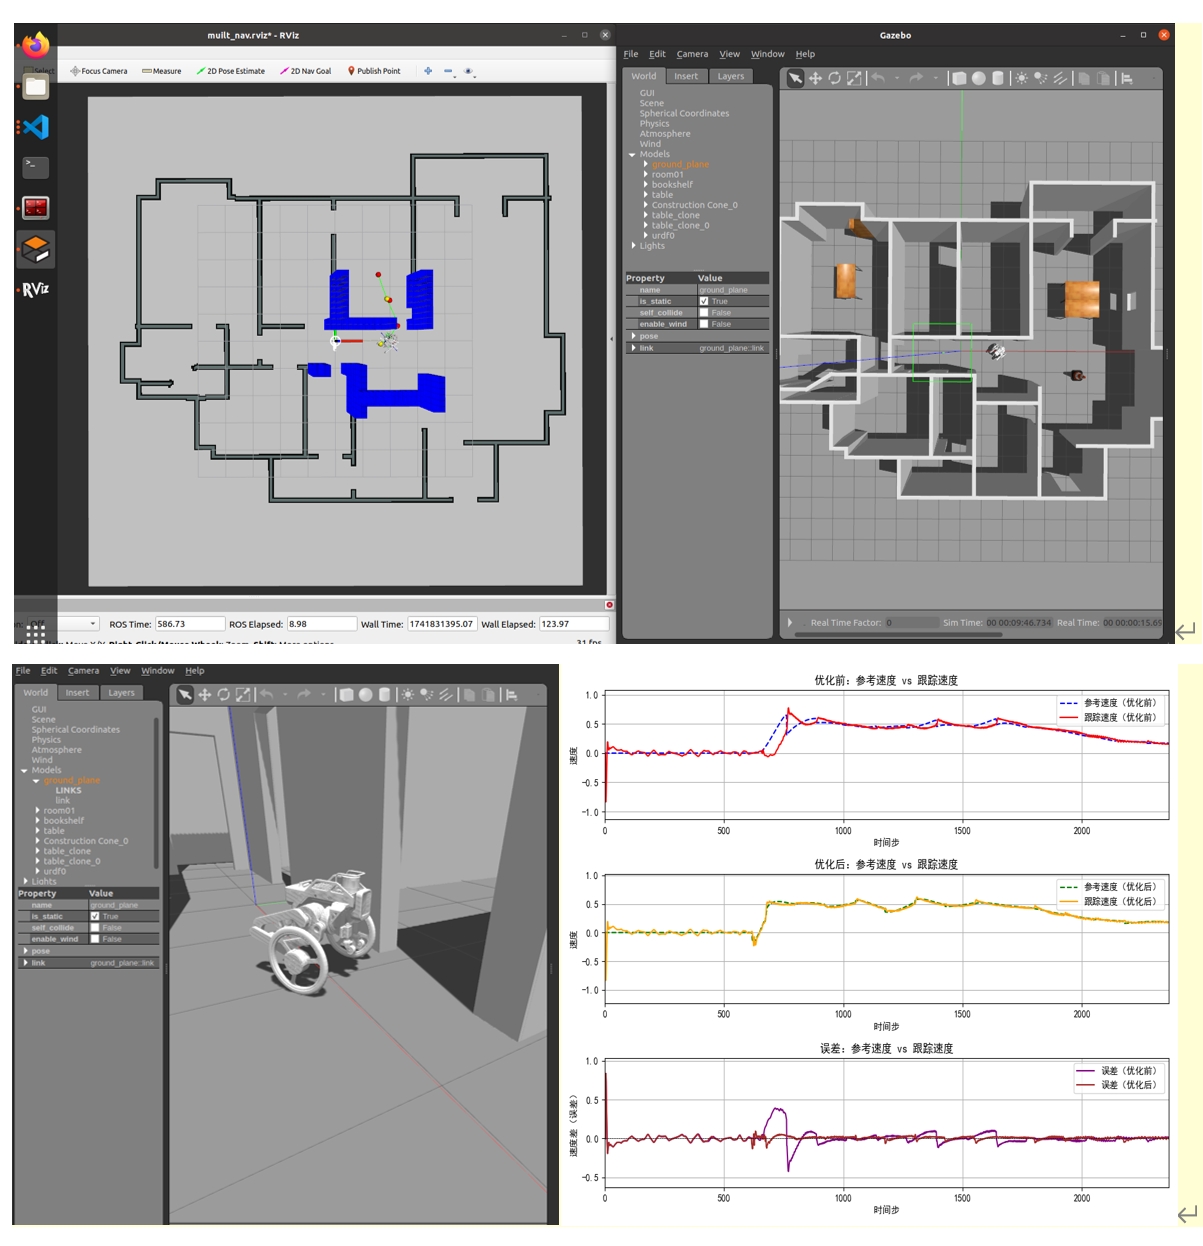Launch Terminal from the Ubuntu dock
The height and width of the screenshot is (1246, 1203).
coord(35,167)
